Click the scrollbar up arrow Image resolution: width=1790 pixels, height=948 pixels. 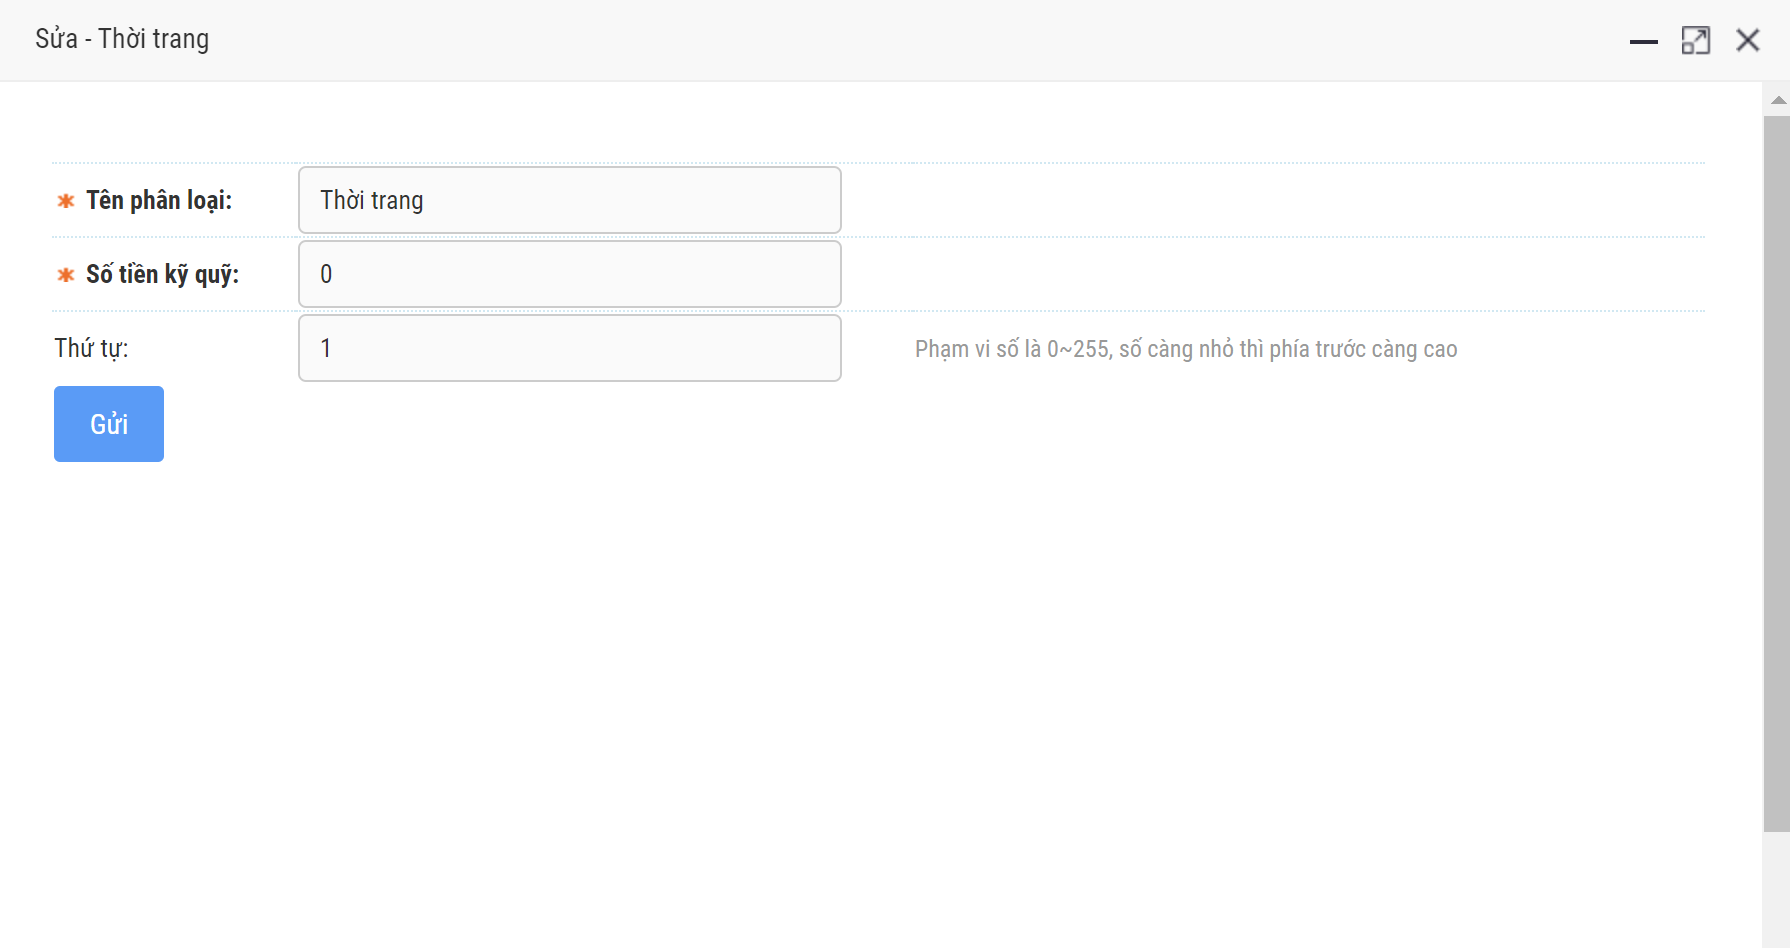[x=1778, y=100]
